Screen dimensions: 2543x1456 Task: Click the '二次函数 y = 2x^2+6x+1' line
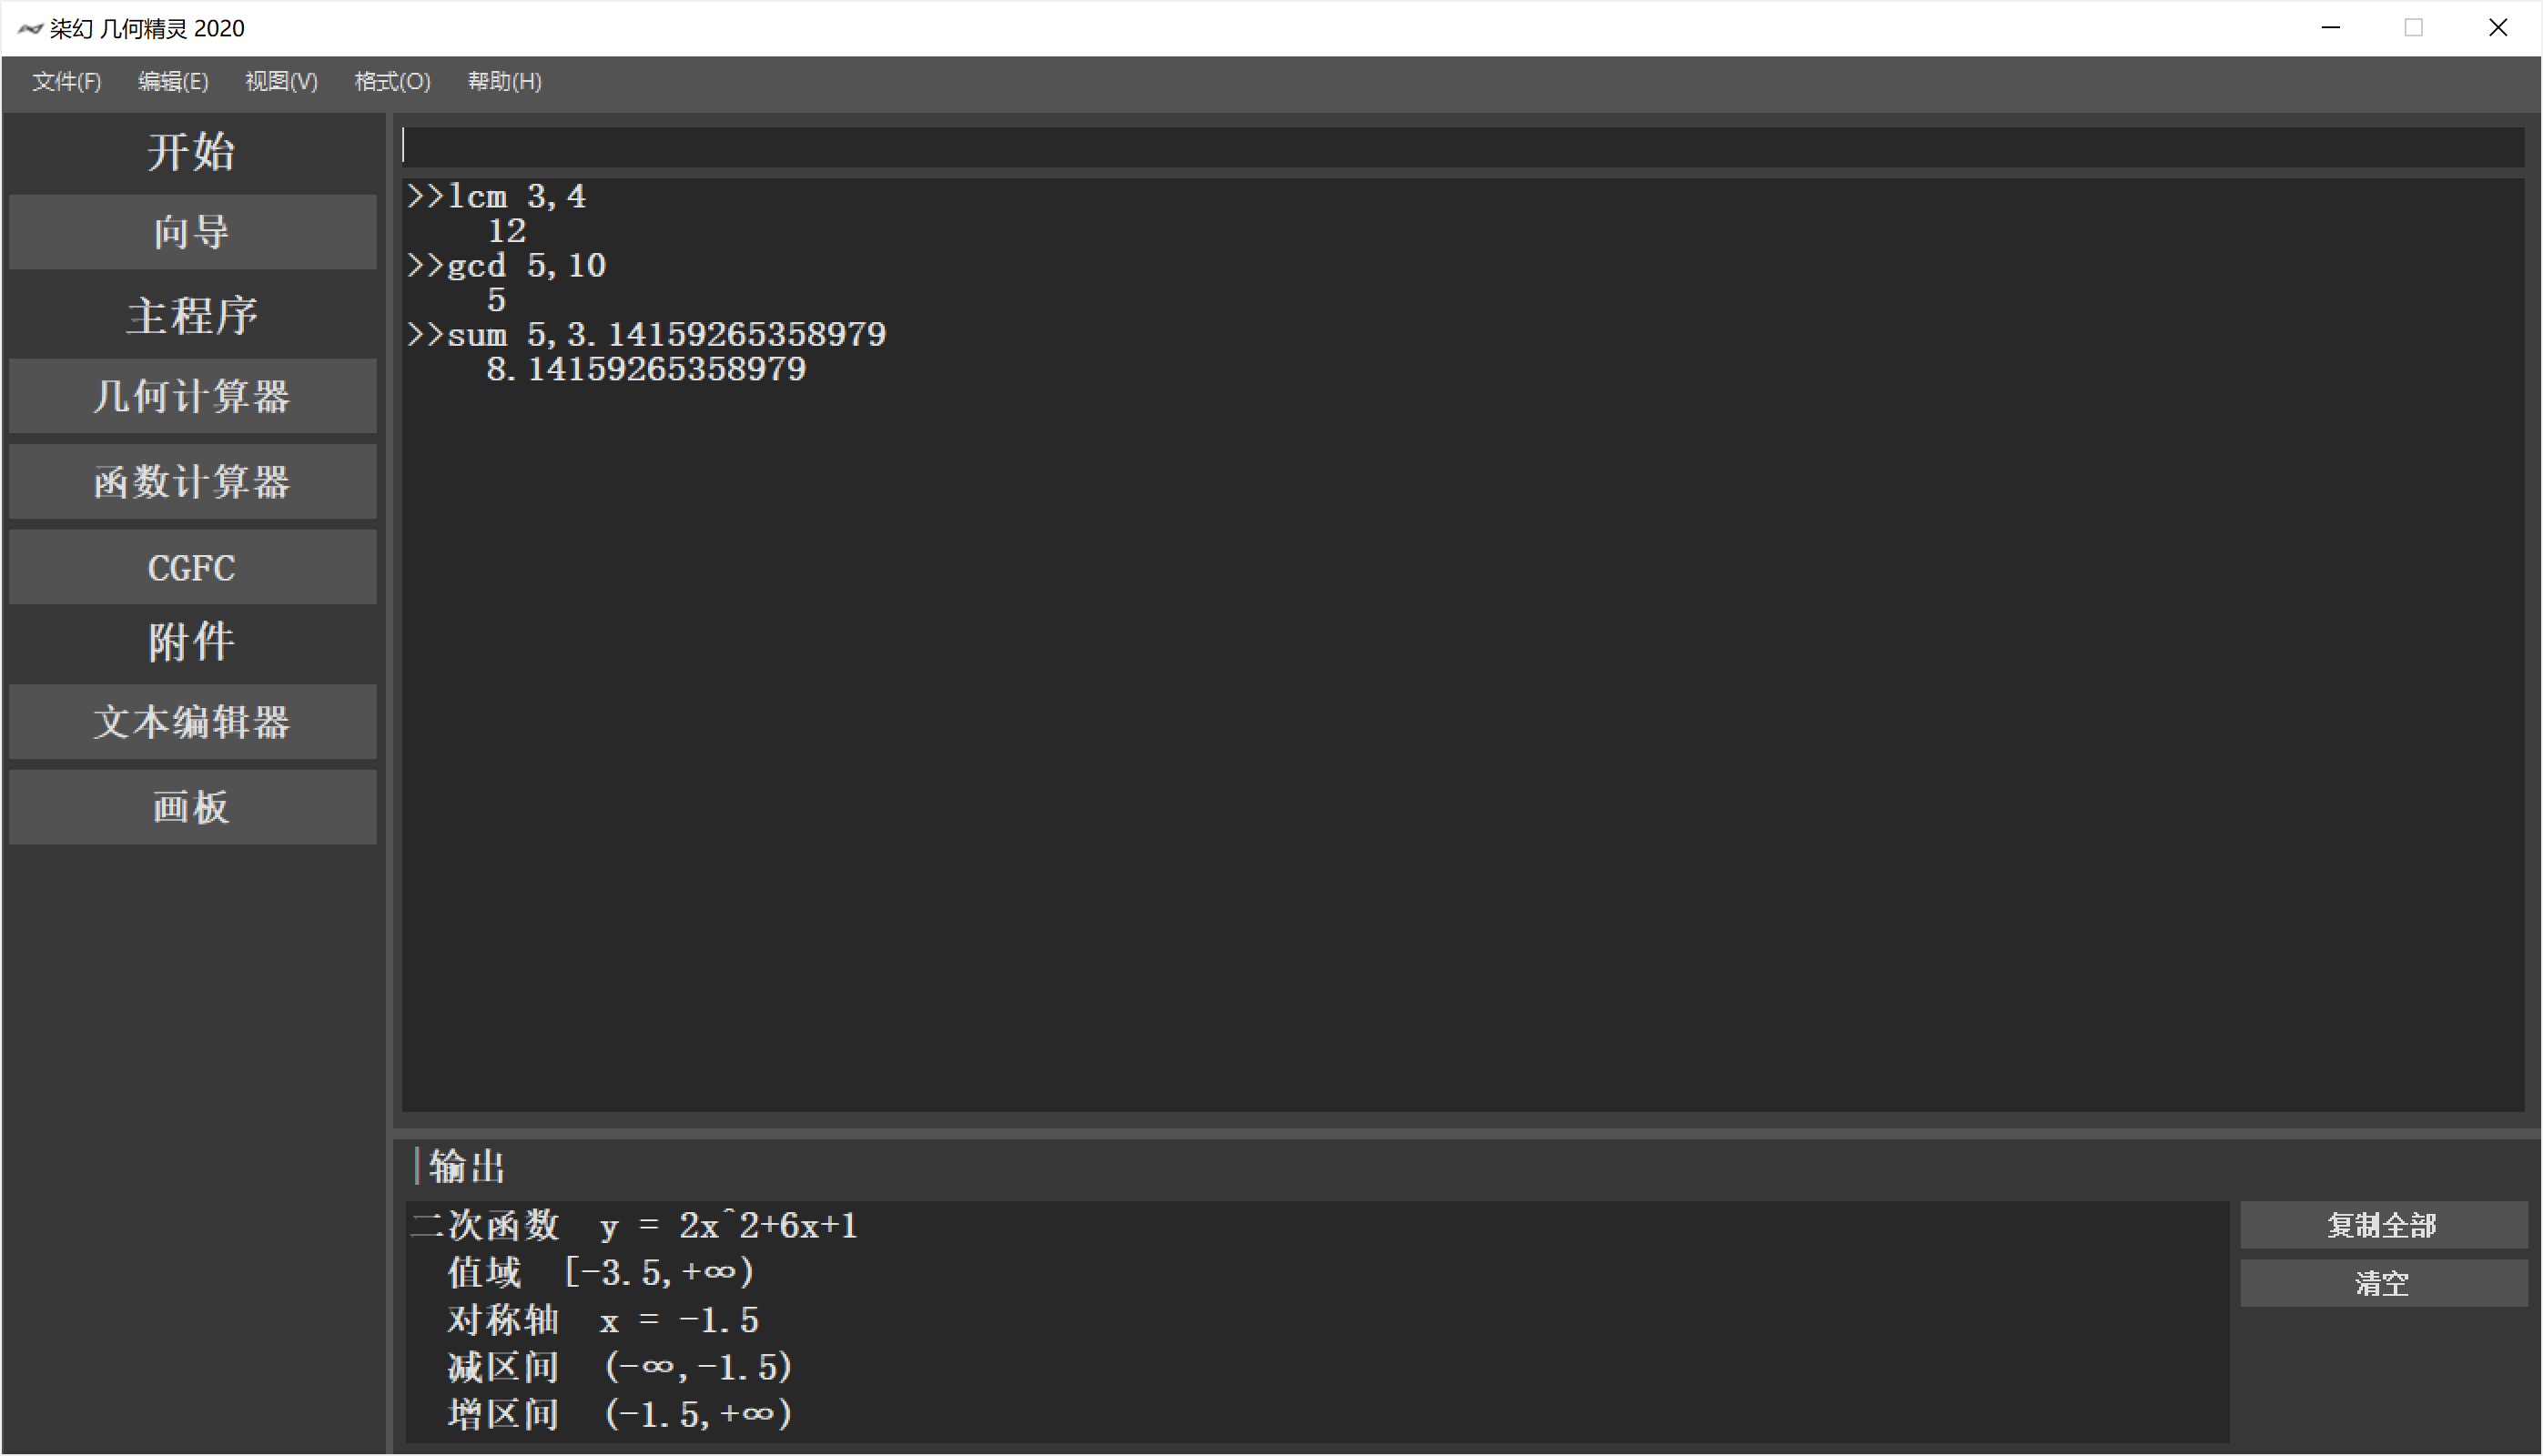click(634, 1226)
